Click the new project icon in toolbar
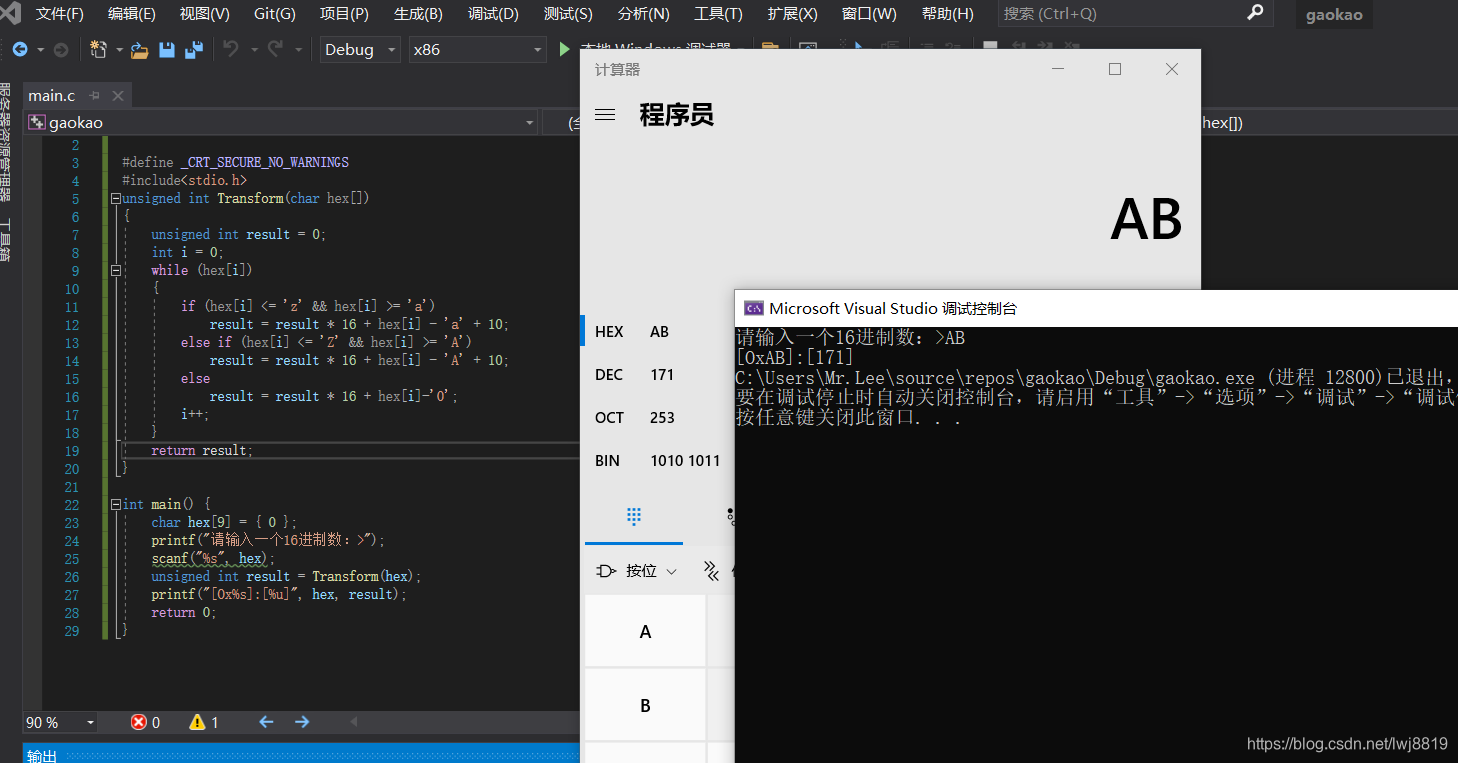Image resolution: width=1458 pixels, height=763 pixels. [x=98, y=49]
